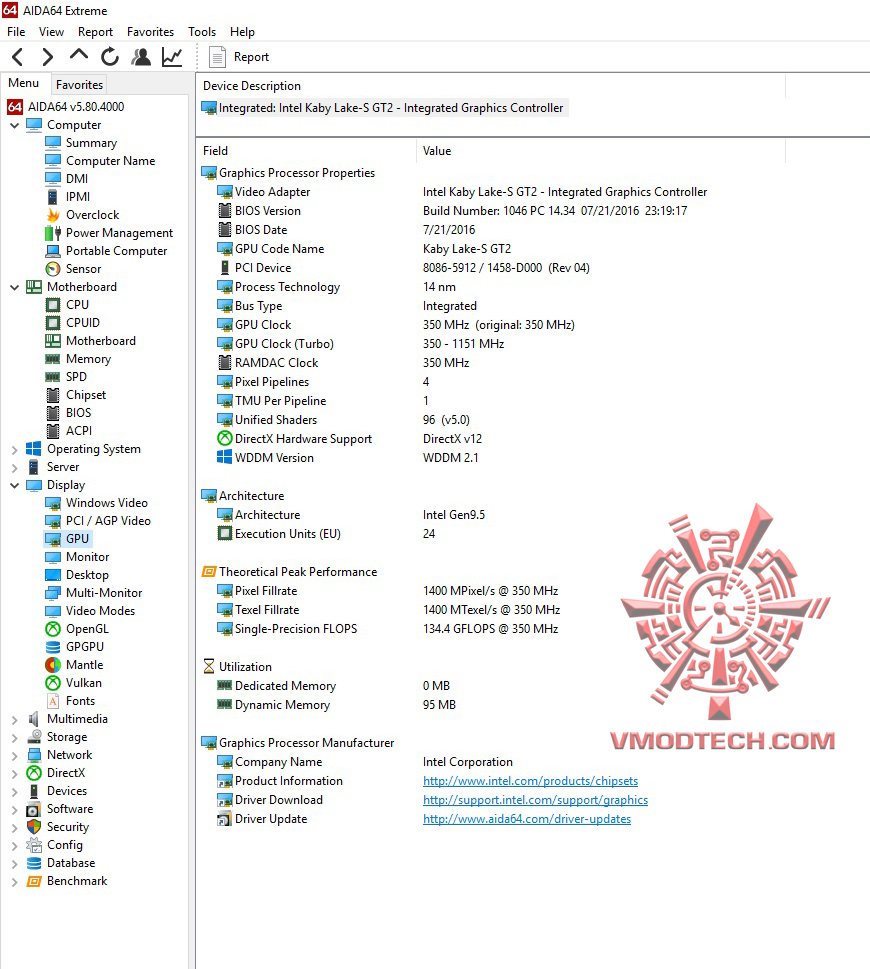Open the Tools menu

202,32
